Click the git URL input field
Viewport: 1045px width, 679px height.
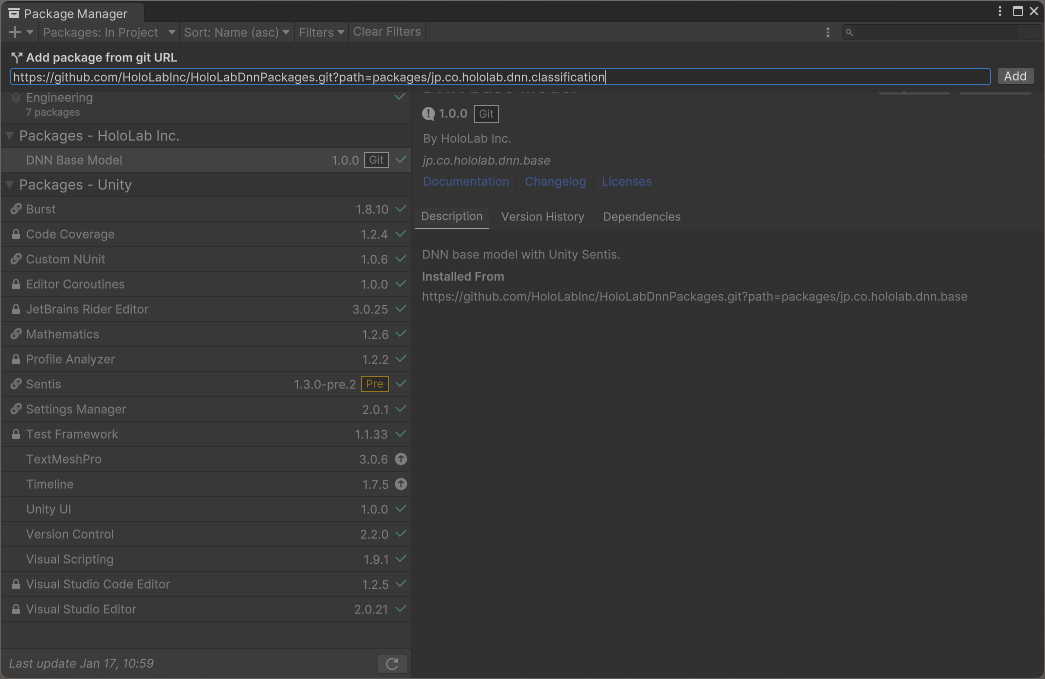(x=500, y=77)
